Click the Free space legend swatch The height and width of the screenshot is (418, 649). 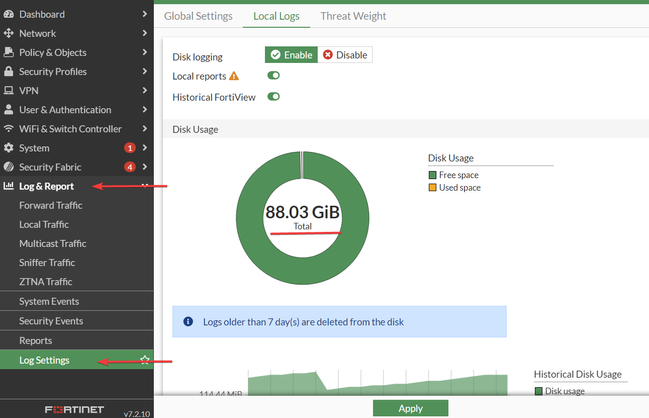coord(433,175)
